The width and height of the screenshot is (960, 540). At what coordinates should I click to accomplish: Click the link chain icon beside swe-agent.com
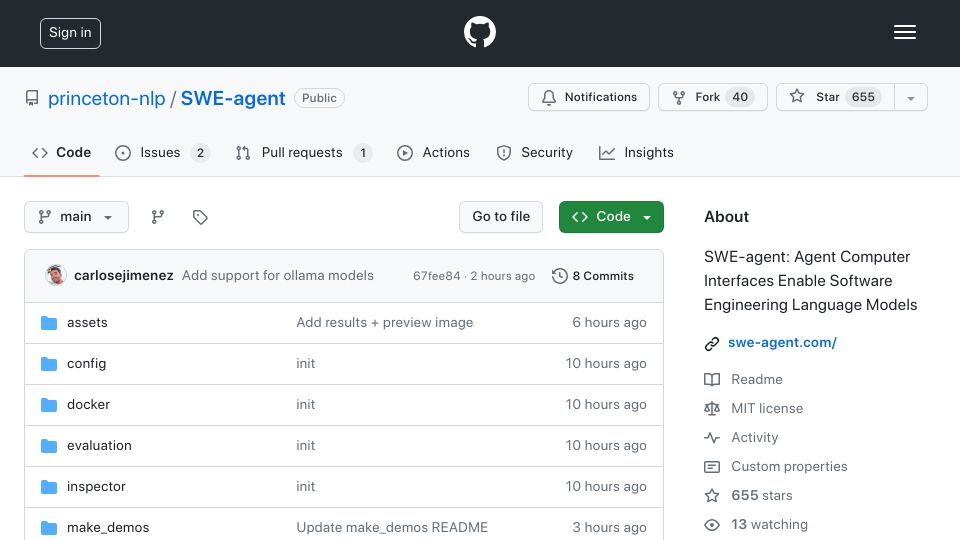click(x=711, y=343)
